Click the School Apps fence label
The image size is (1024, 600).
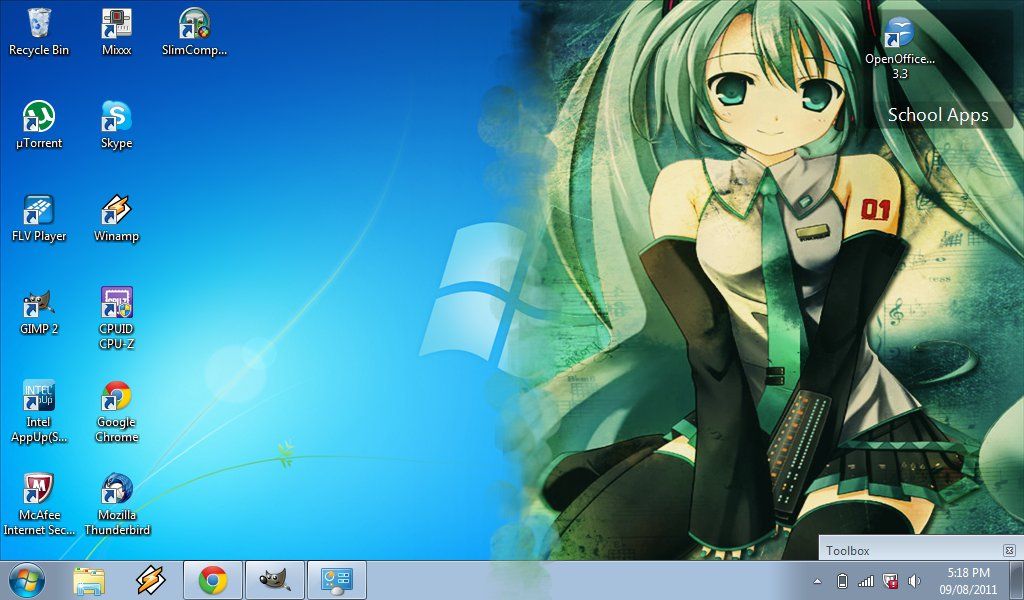click(x=938, y=115)
